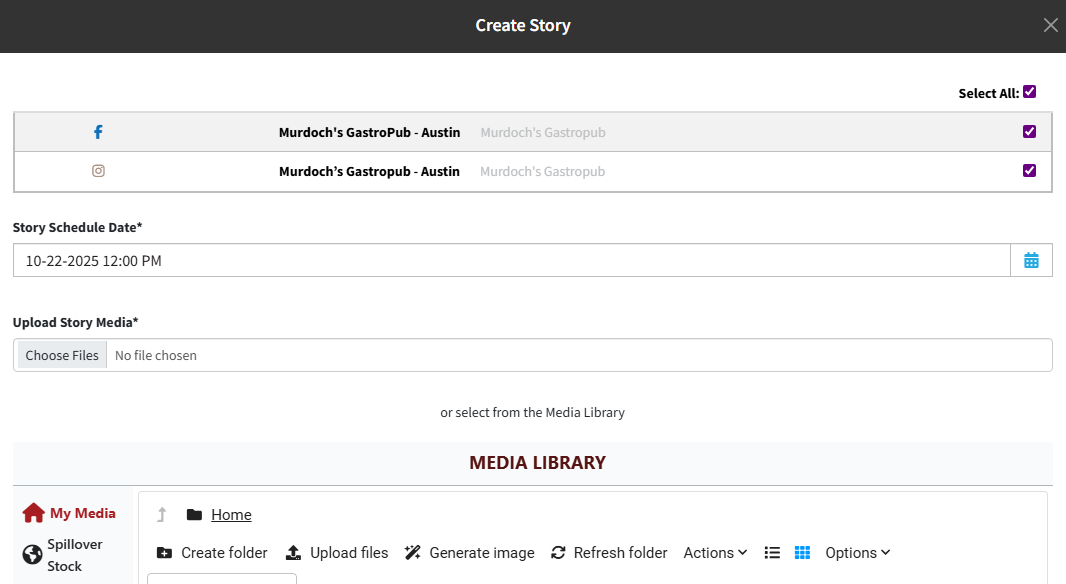Click the Spillover Stock globe icon

click(x=32, y=554)
